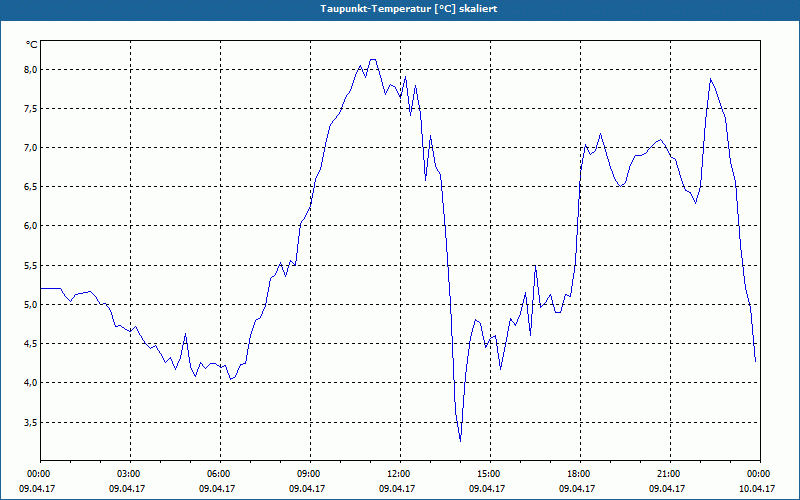Select the '4,5' y-axis value

click(x=30, y=344)
